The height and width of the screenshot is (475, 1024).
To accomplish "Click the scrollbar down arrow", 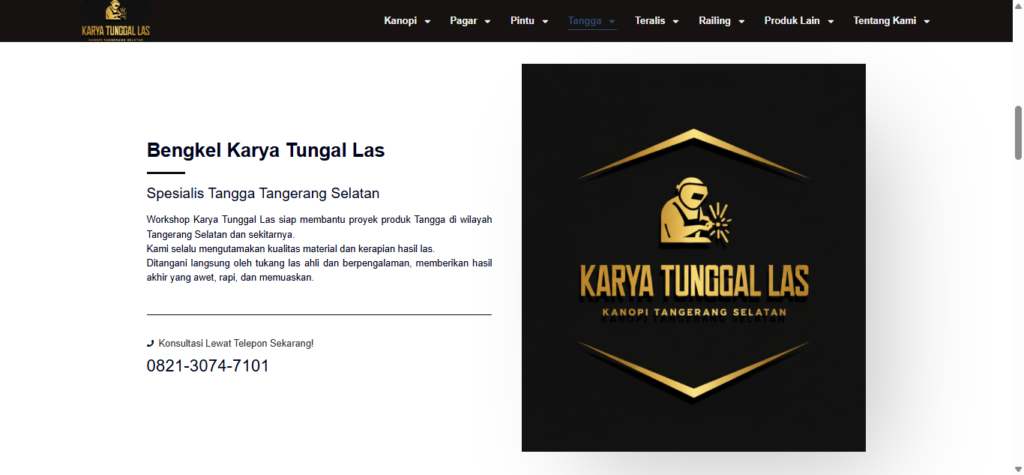I will click(x=1018, y=470).
